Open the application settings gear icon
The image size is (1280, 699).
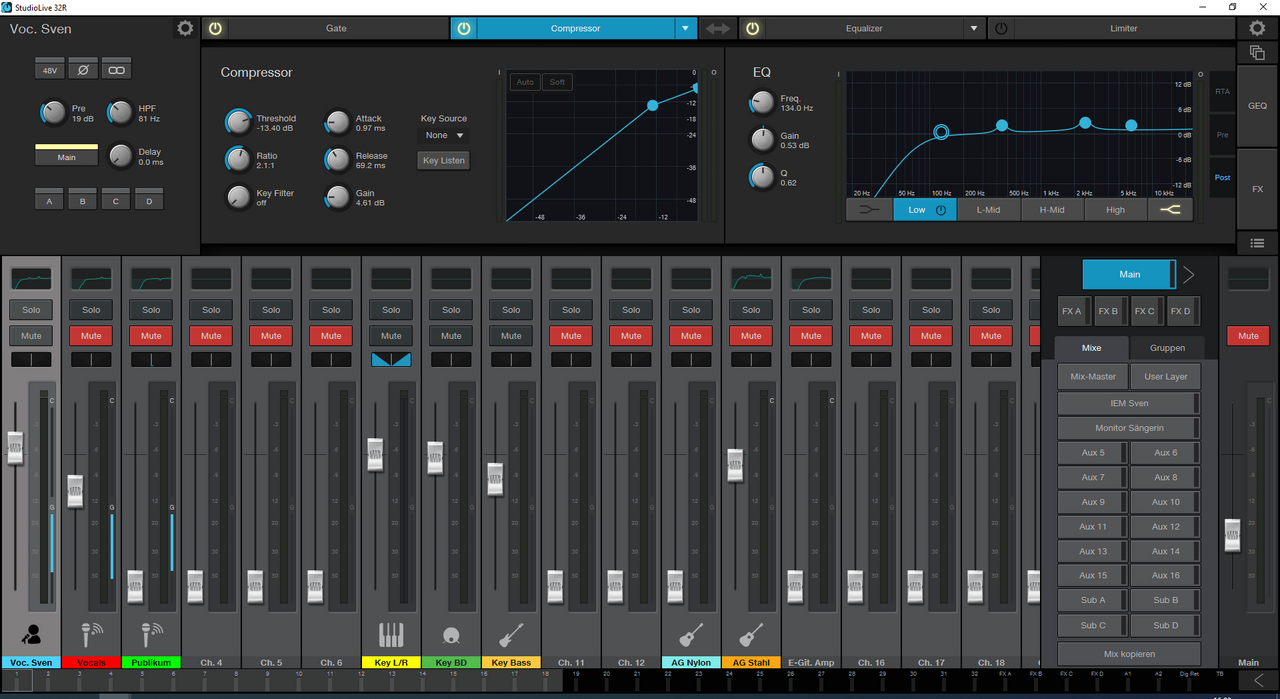click(x=1258, y=29)
